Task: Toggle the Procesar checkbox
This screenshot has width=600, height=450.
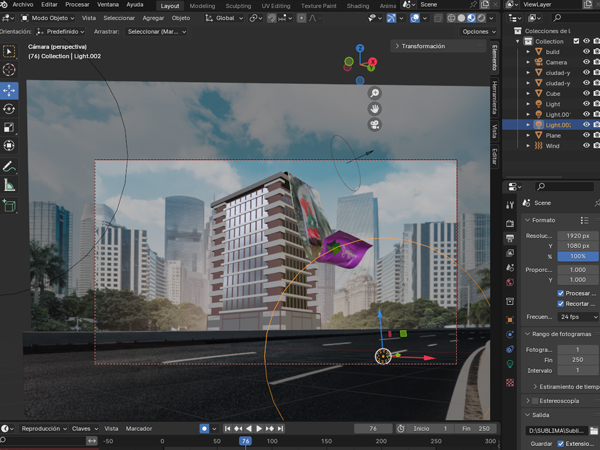Action: coord(561,293)
